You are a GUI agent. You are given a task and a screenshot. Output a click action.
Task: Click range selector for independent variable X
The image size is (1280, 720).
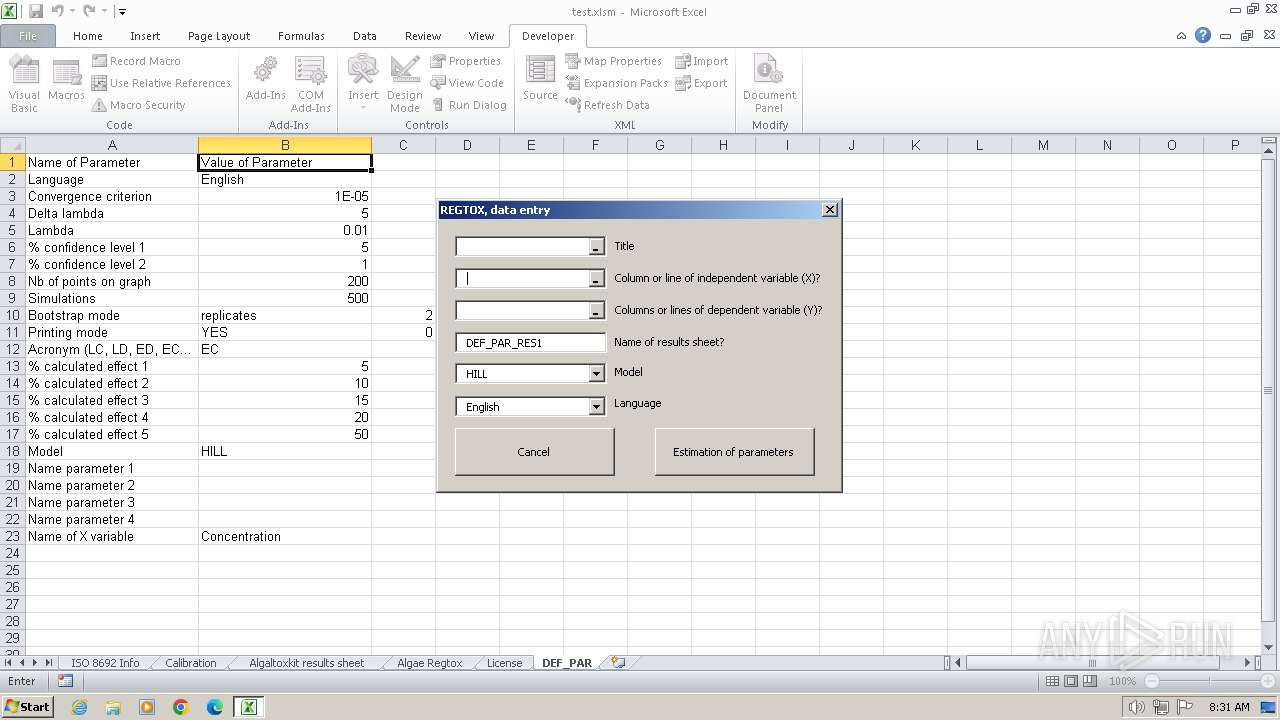(596, 279)
